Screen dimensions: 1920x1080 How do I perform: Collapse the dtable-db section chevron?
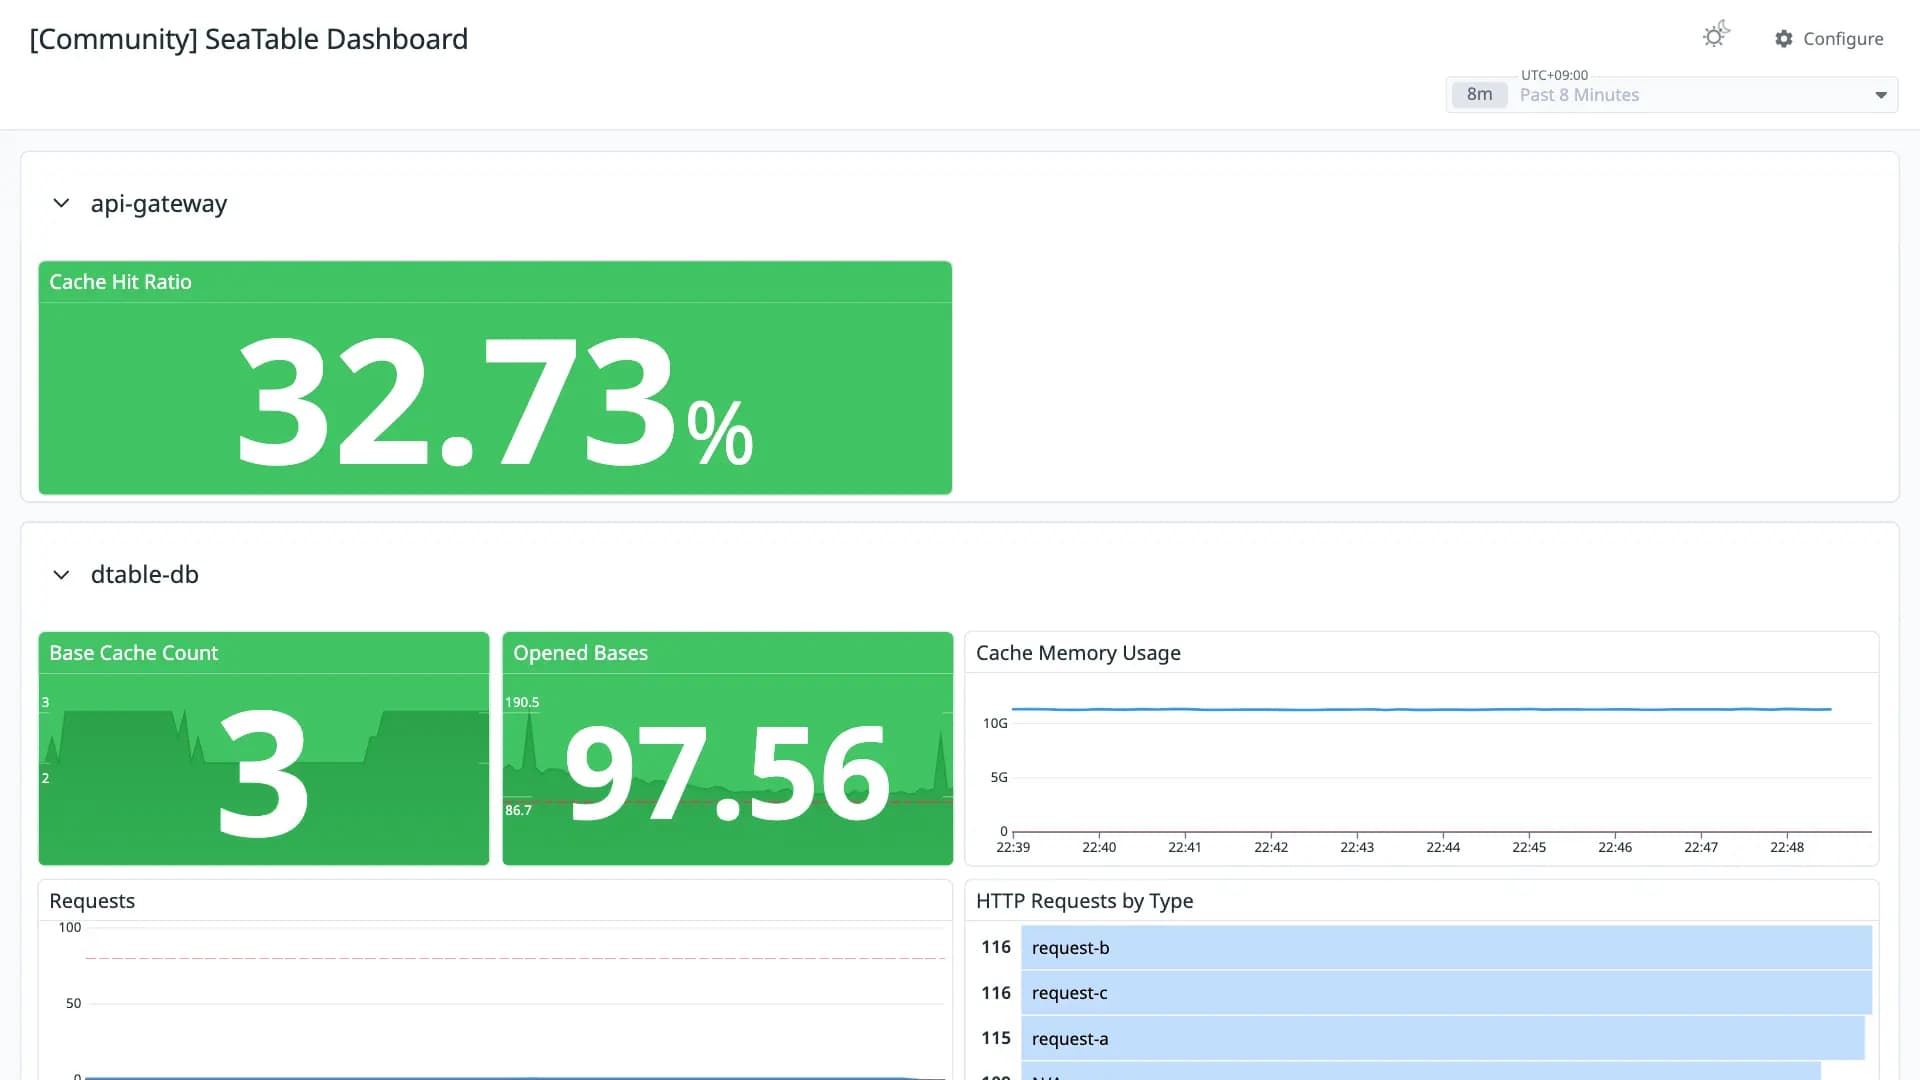(x=61, y=575)
